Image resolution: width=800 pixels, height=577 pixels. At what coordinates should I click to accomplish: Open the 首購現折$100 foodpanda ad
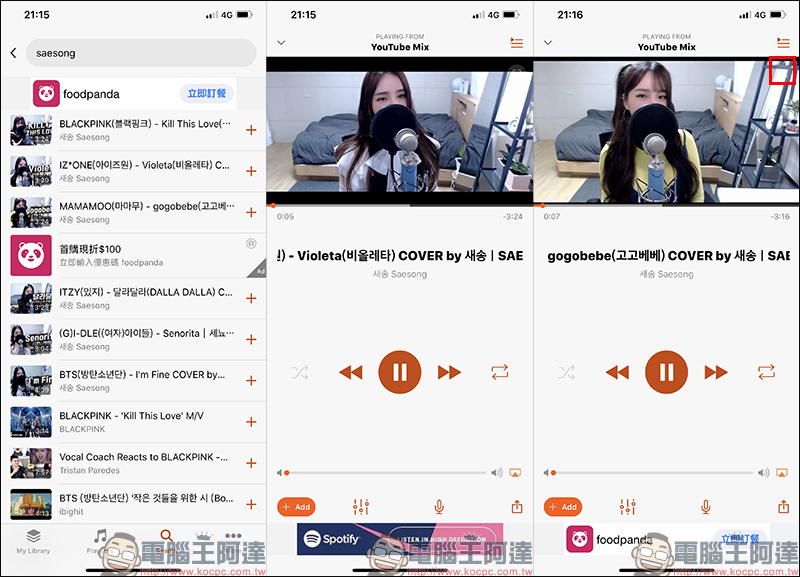coord(138,256)
